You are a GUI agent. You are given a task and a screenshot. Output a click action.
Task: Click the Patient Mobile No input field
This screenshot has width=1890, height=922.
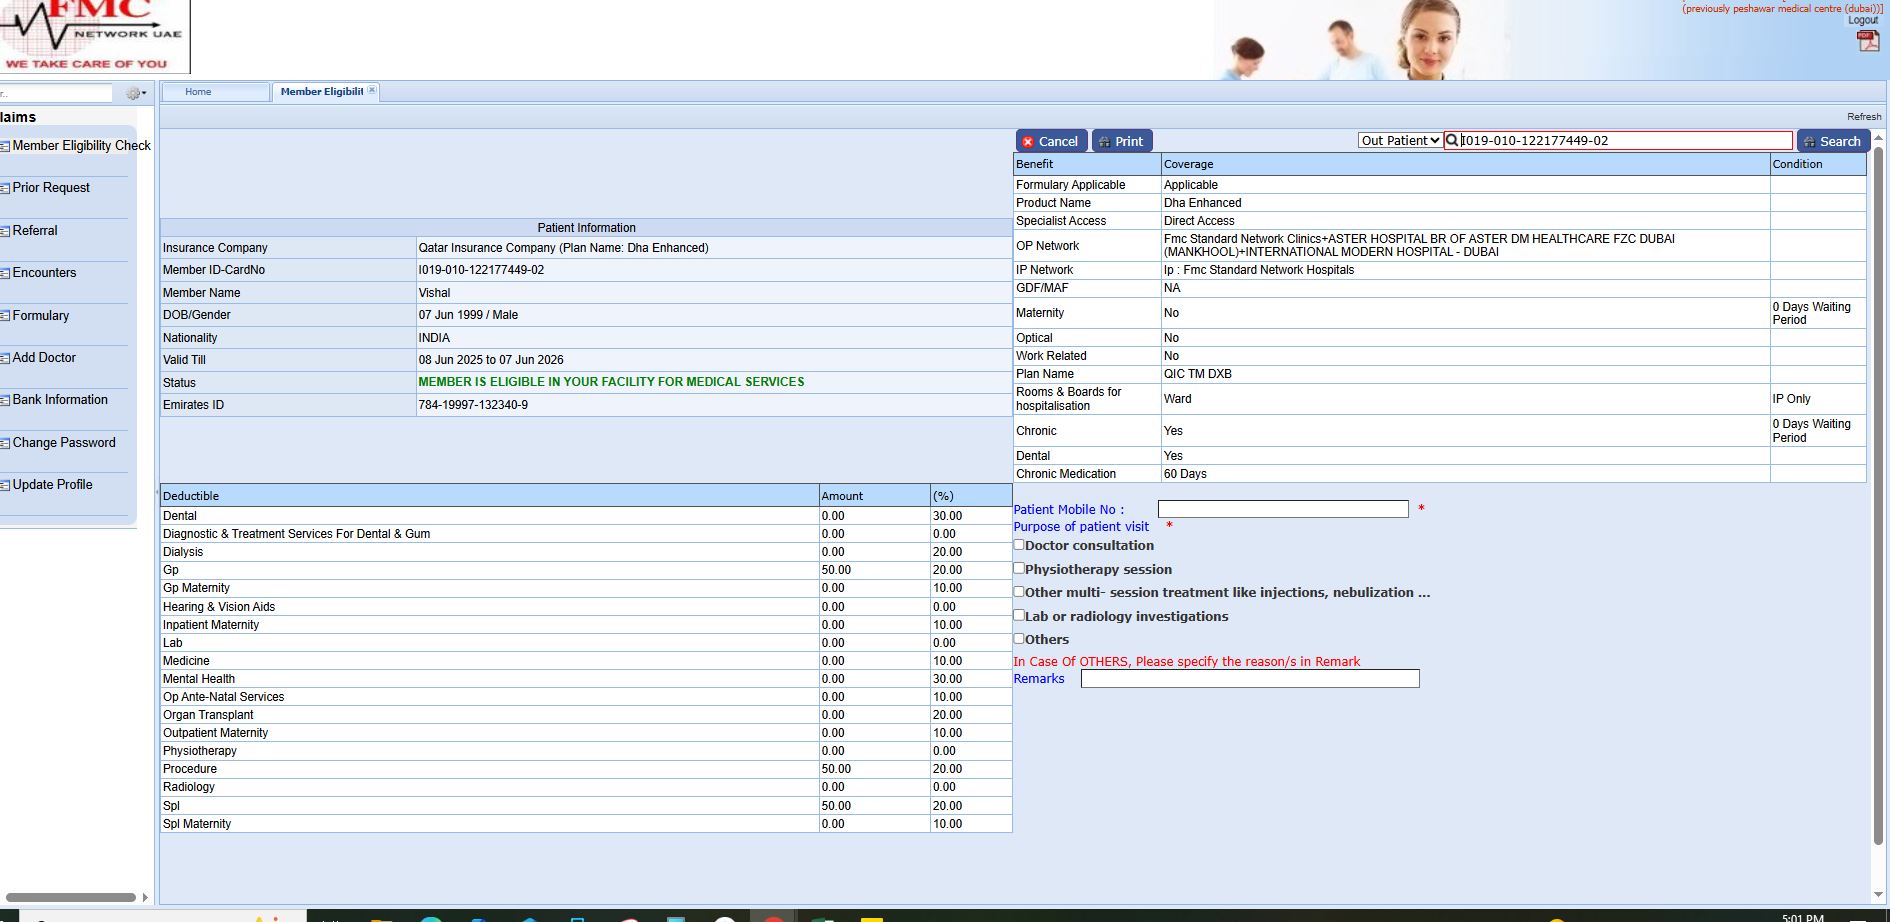[x=1282, y=509]
